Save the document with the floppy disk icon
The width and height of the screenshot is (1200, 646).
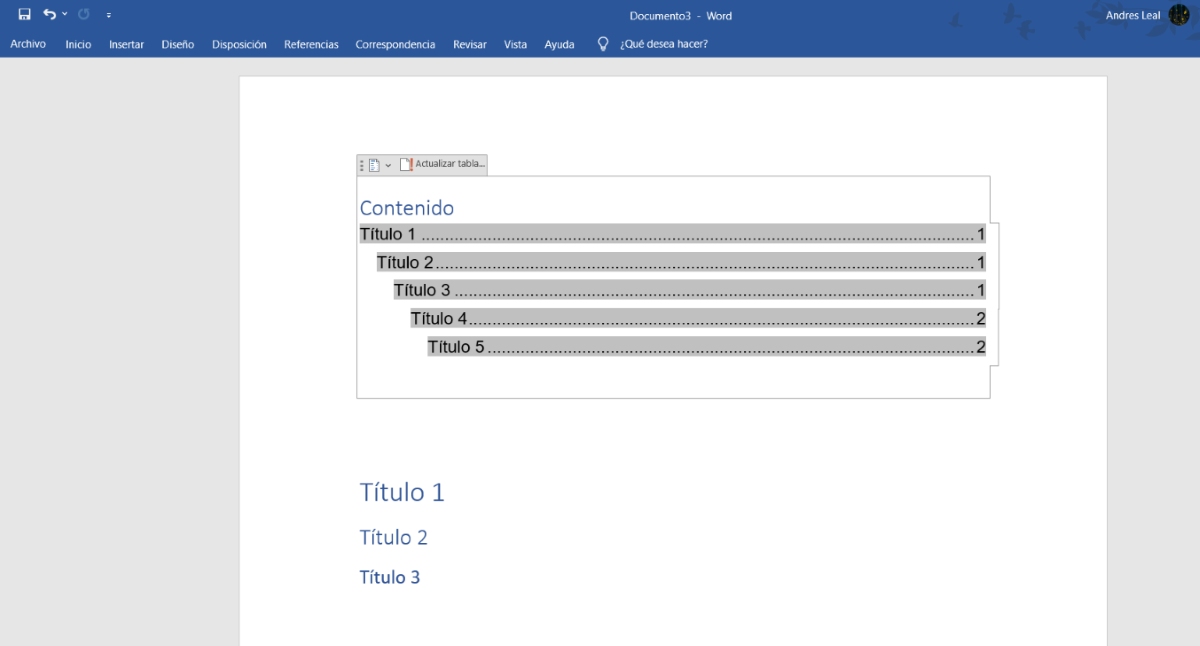click(24, 15)
